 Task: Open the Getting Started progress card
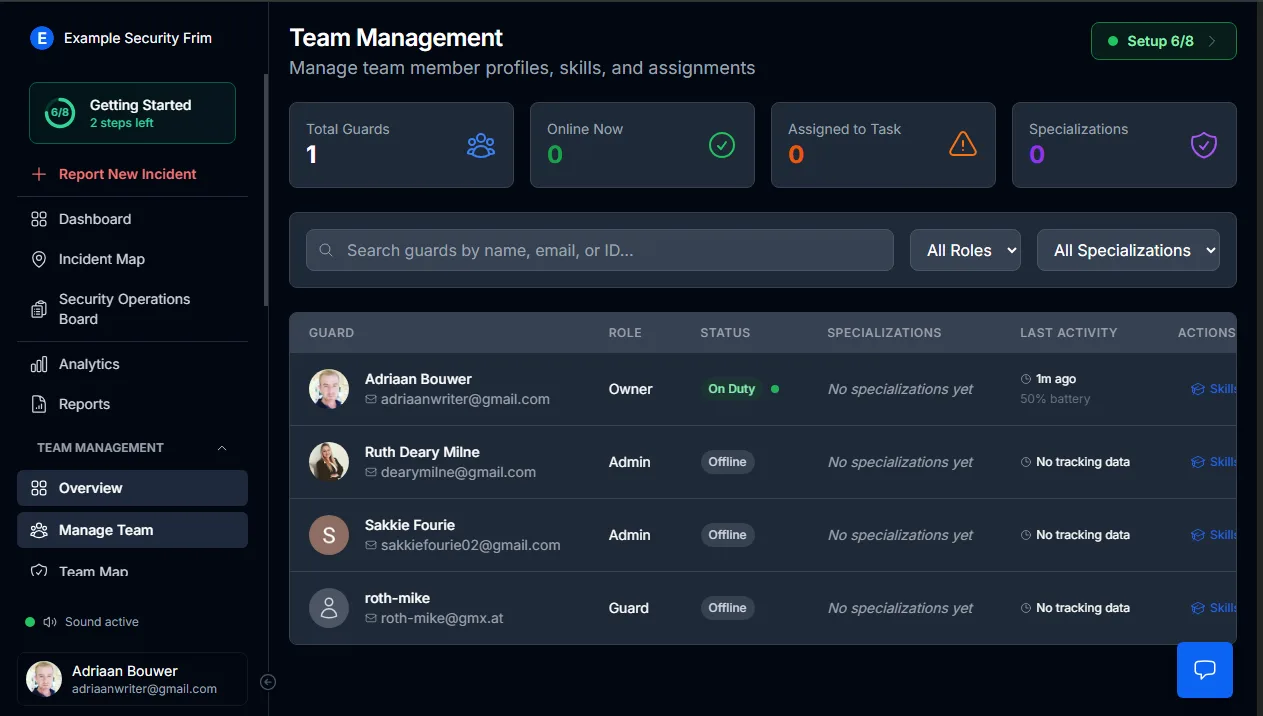pos(132,113)
